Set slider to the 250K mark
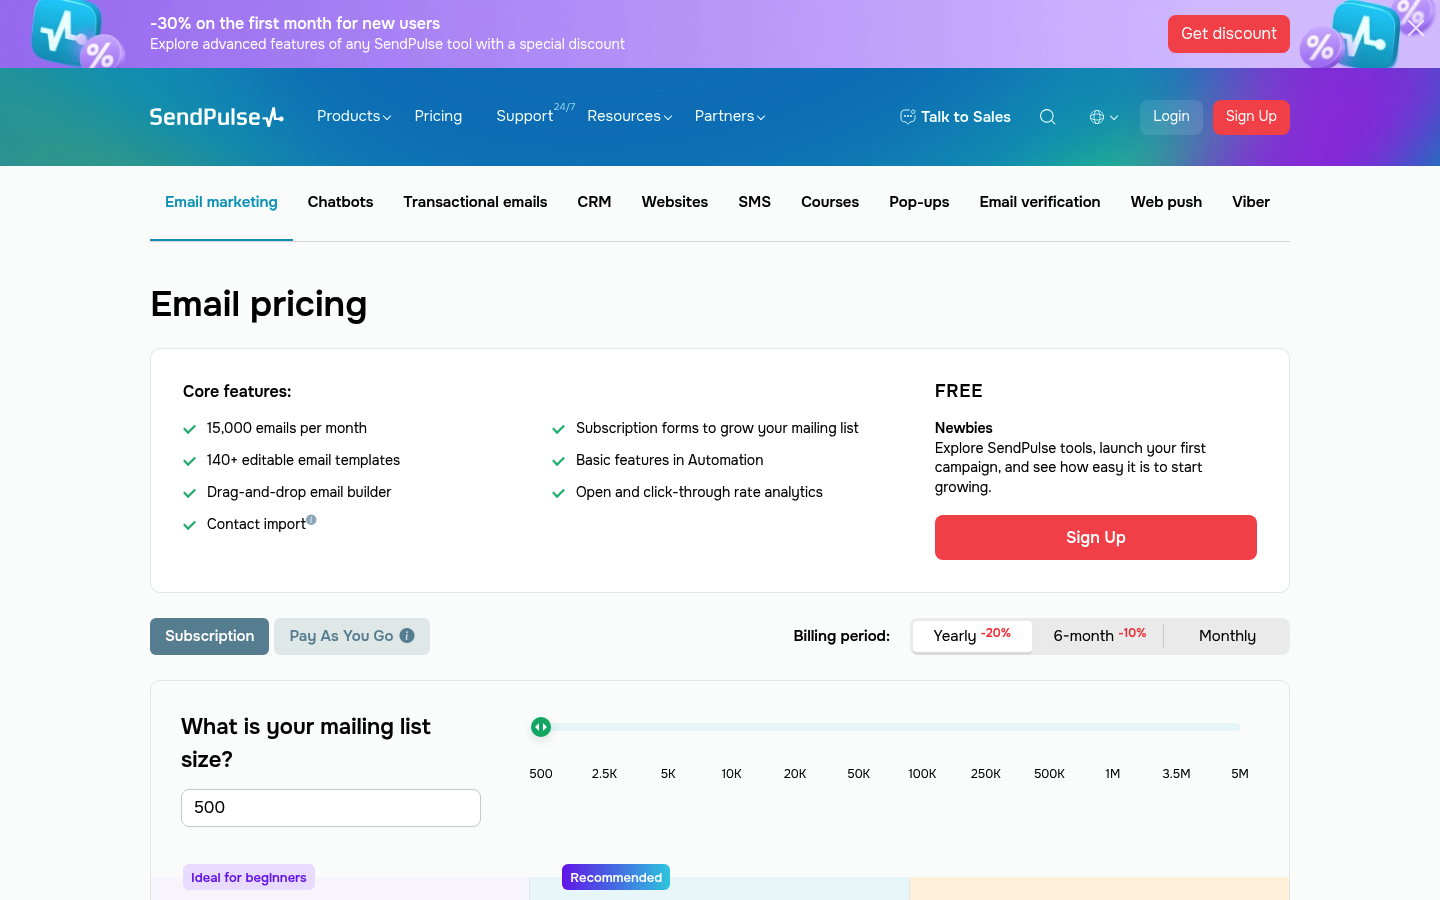 click(x=986, y=773)
